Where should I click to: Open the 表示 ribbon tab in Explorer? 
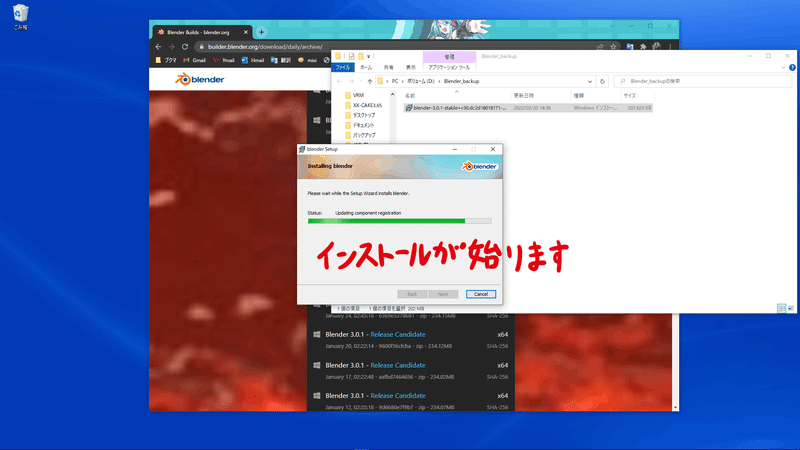point(411,67)
